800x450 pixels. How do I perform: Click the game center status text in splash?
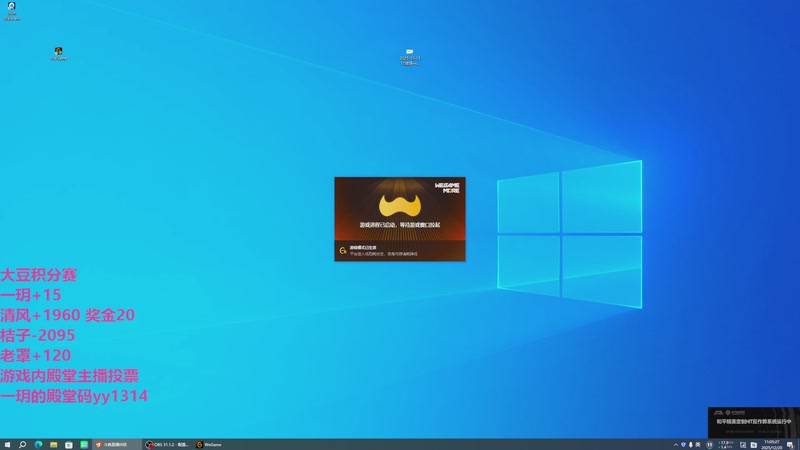tap(383, 251)
